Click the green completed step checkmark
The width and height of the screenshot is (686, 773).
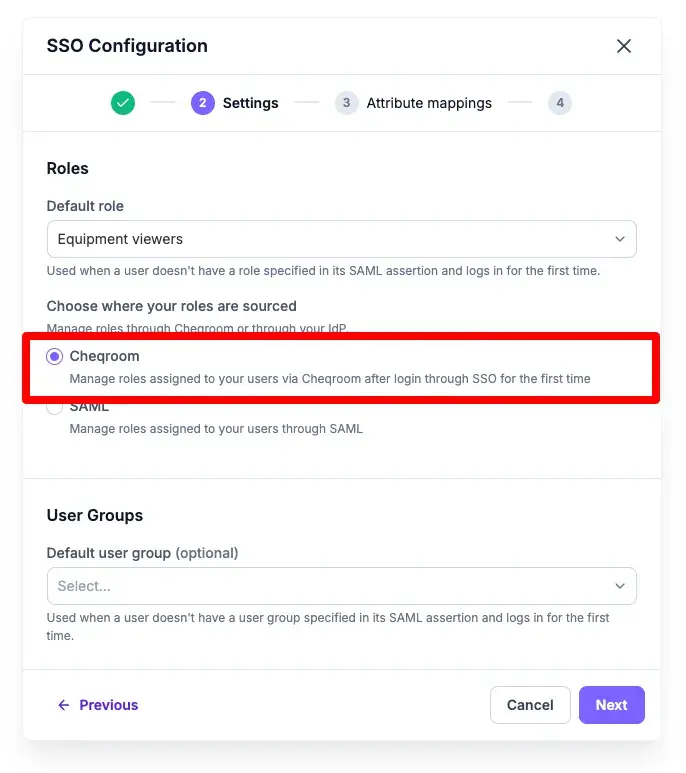123,103
